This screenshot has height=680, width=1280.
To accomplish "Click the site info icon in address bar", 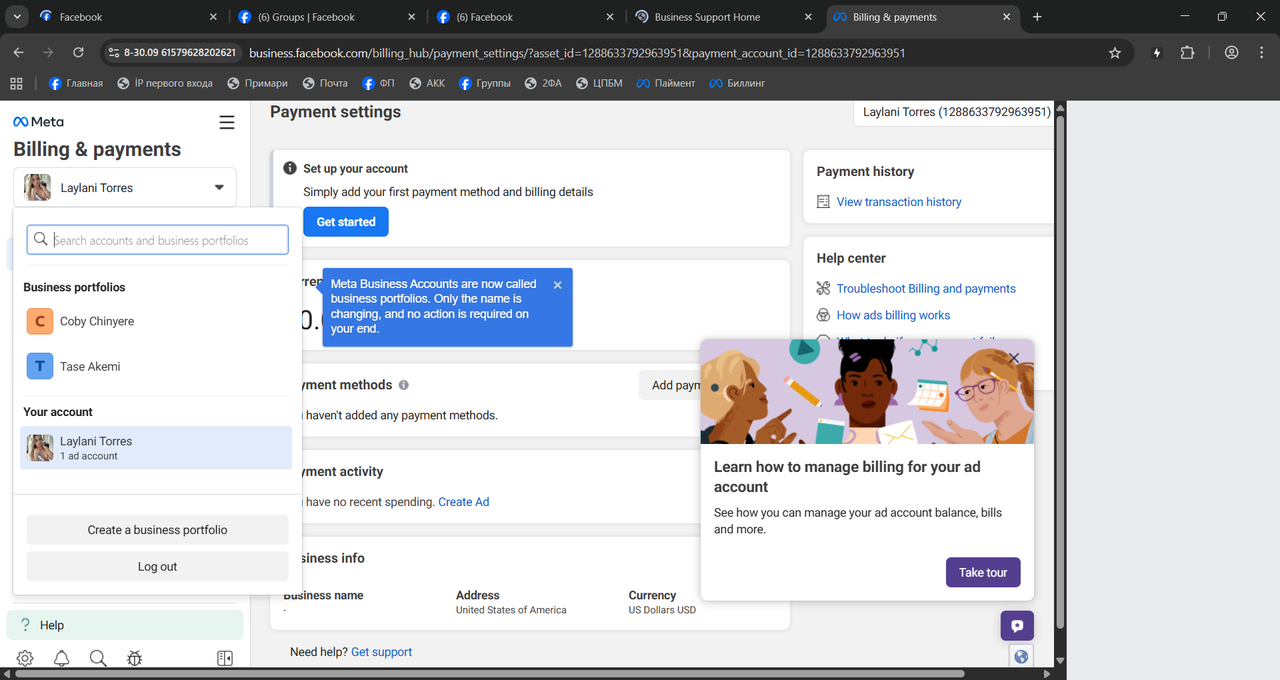I will point(114,53).
